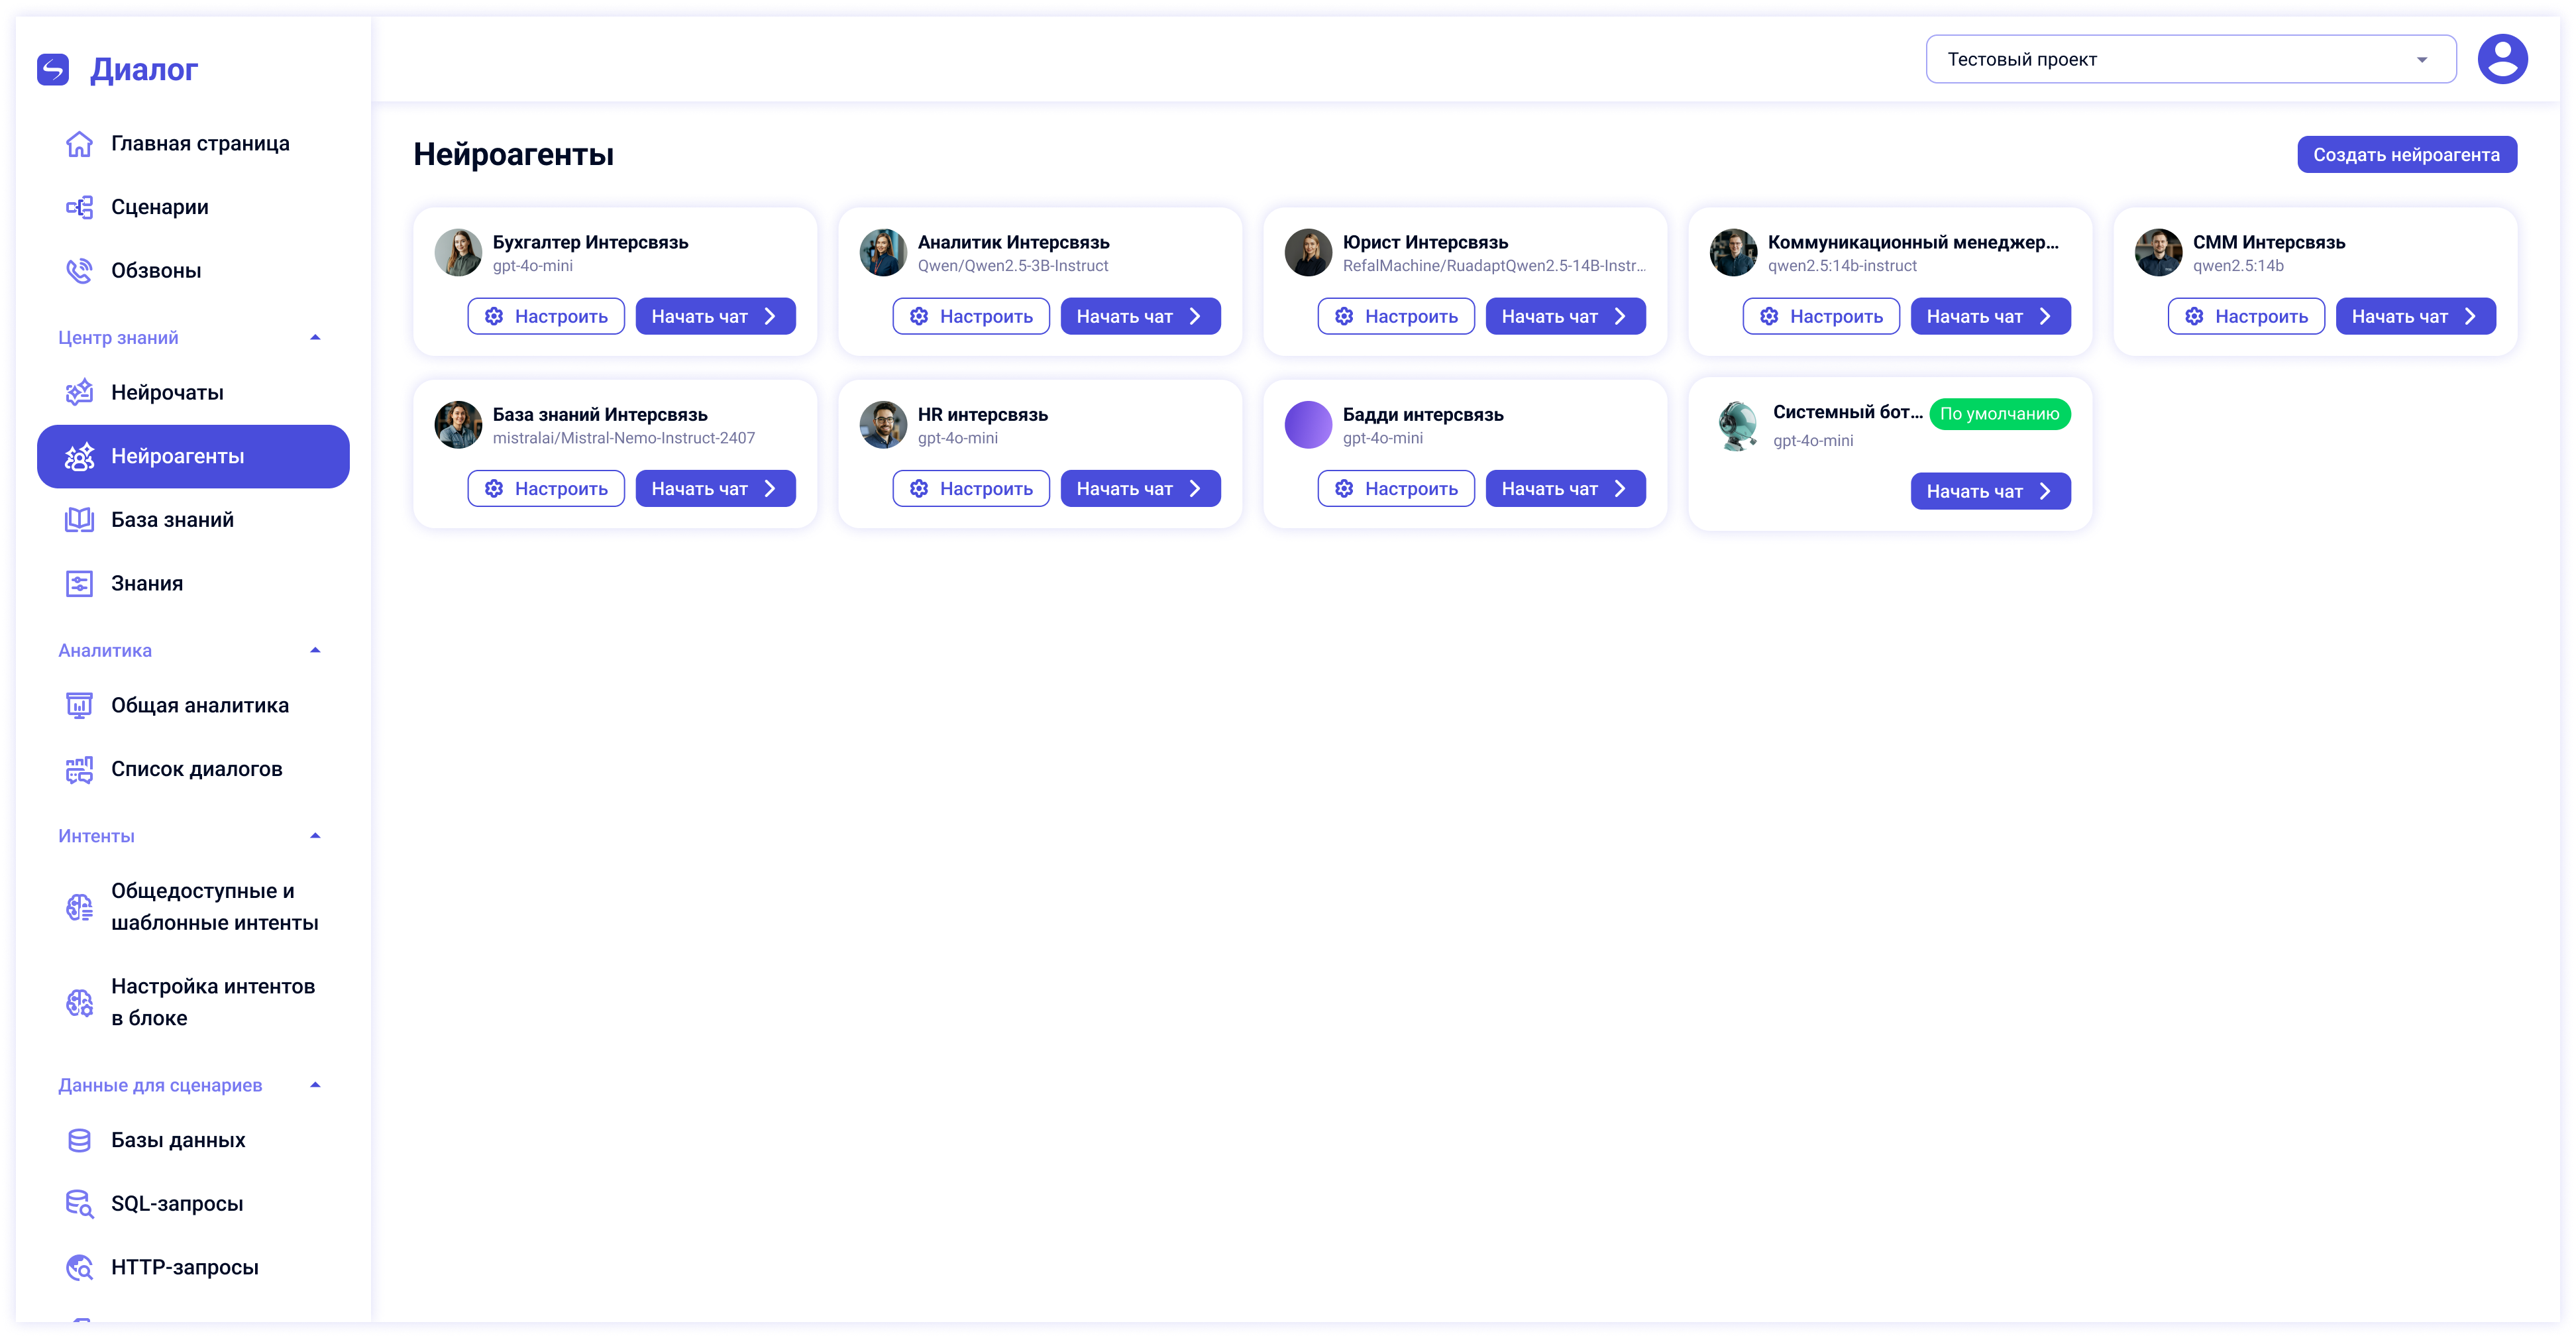Start chat with Юрист Интерсвязь

tap(1565, 317)
